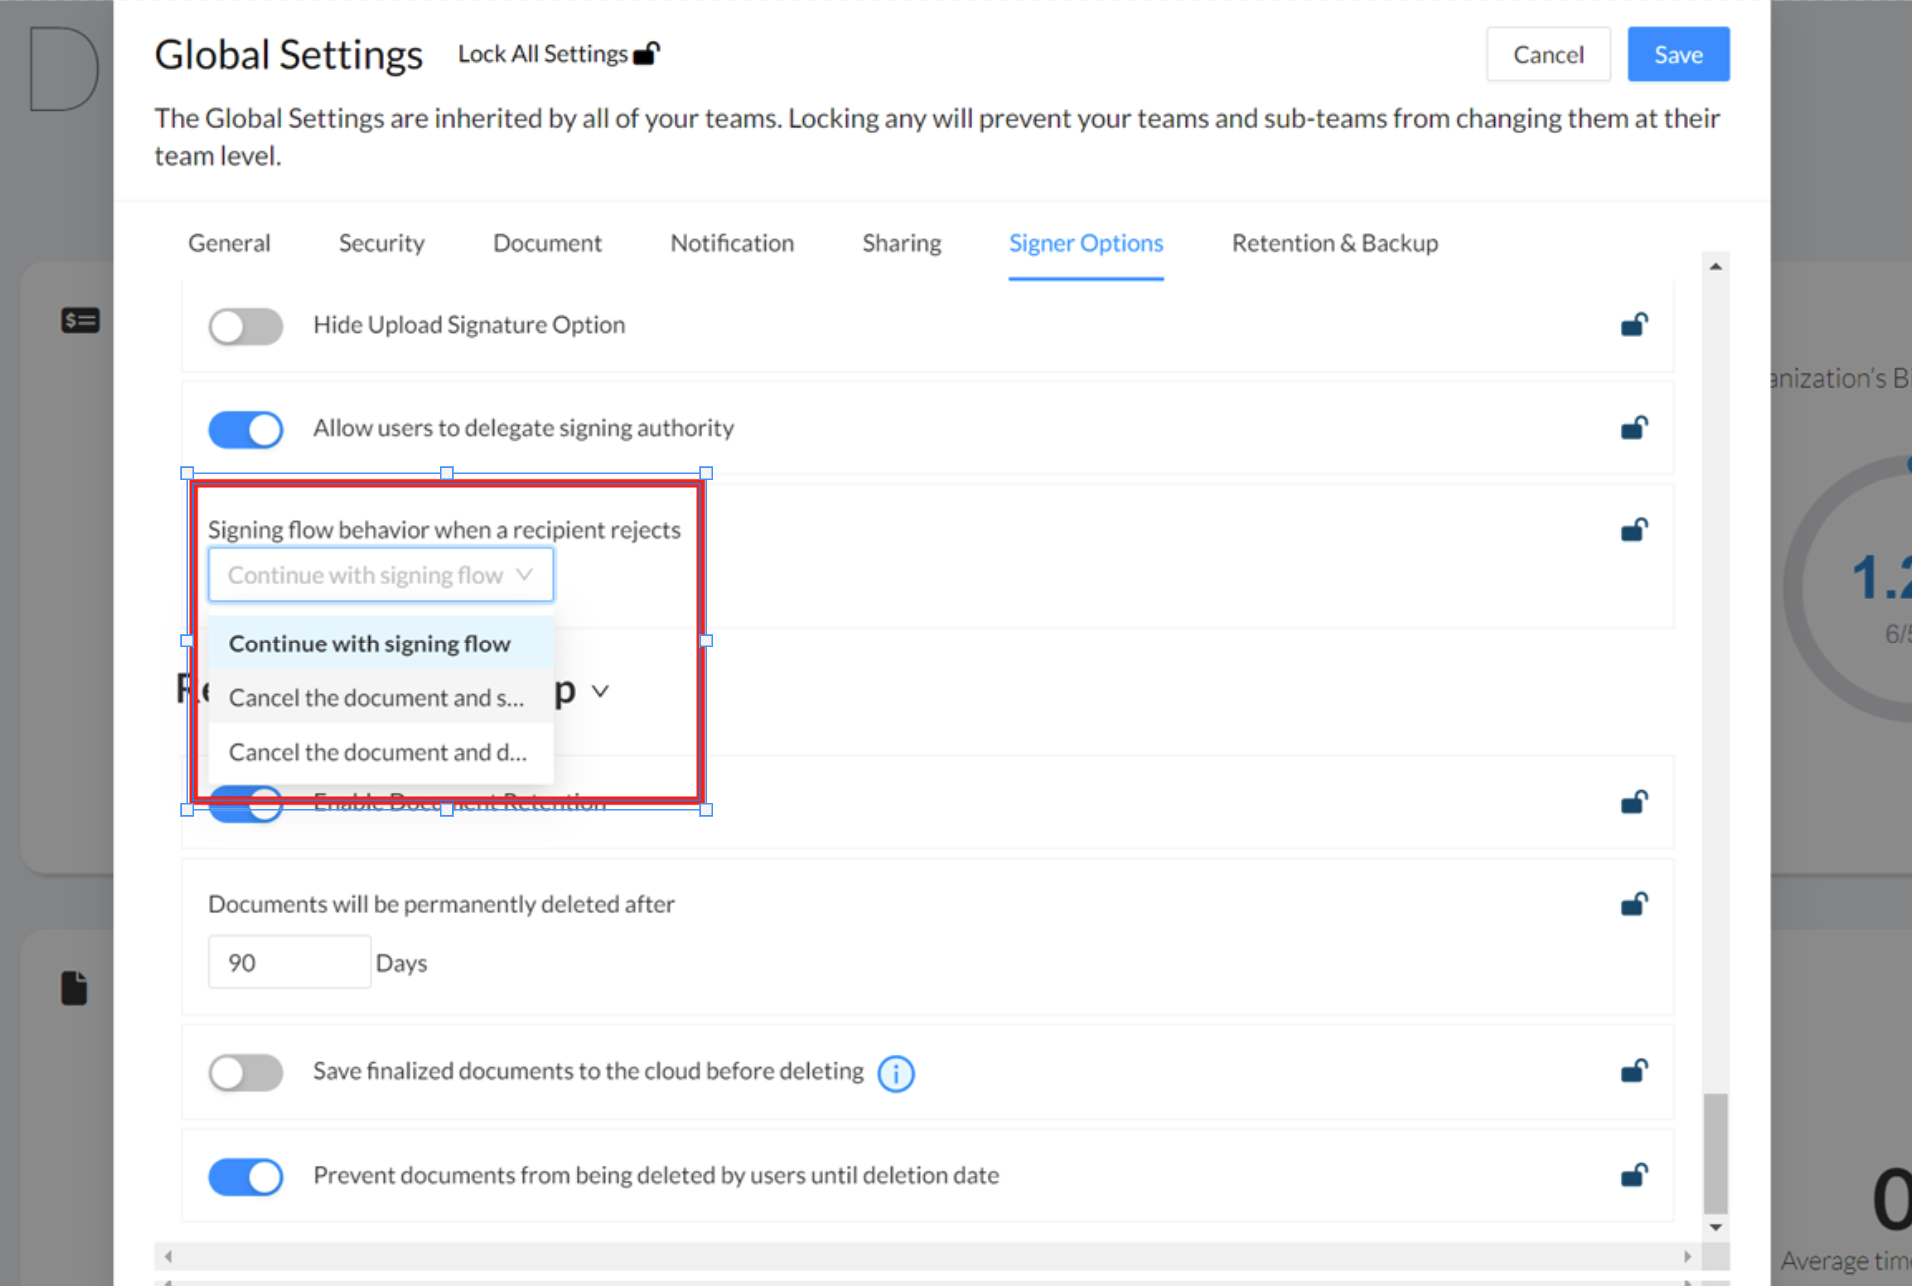Lock the prevent documents deletion setting
Image resolution: width=1912 pixels, height=1286 pixels.
(1633, 1175)
